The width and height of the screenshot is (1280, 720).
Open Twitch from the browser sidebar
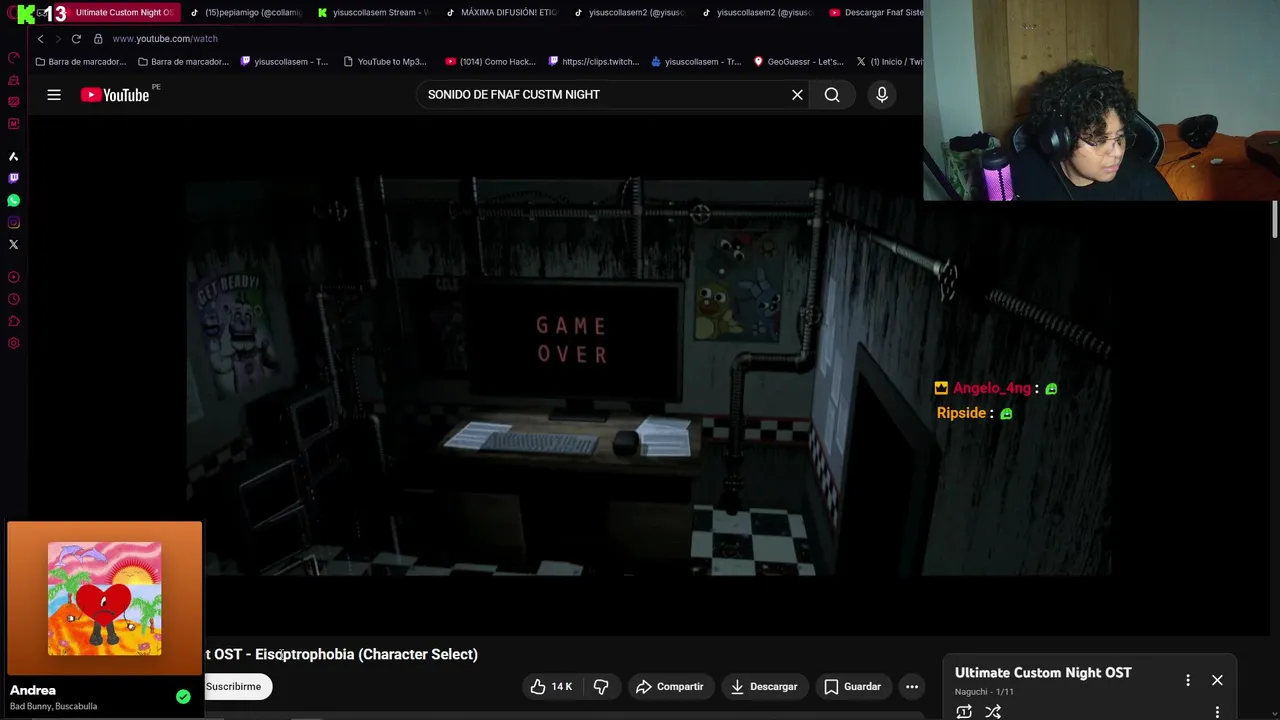pos(13,178)
